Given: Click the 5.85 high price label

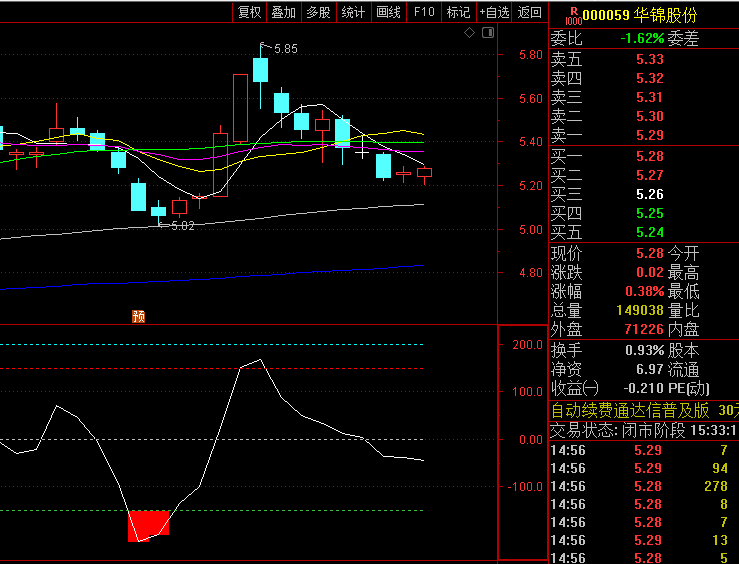Looking at the screenshot, I should click(285, 48).
